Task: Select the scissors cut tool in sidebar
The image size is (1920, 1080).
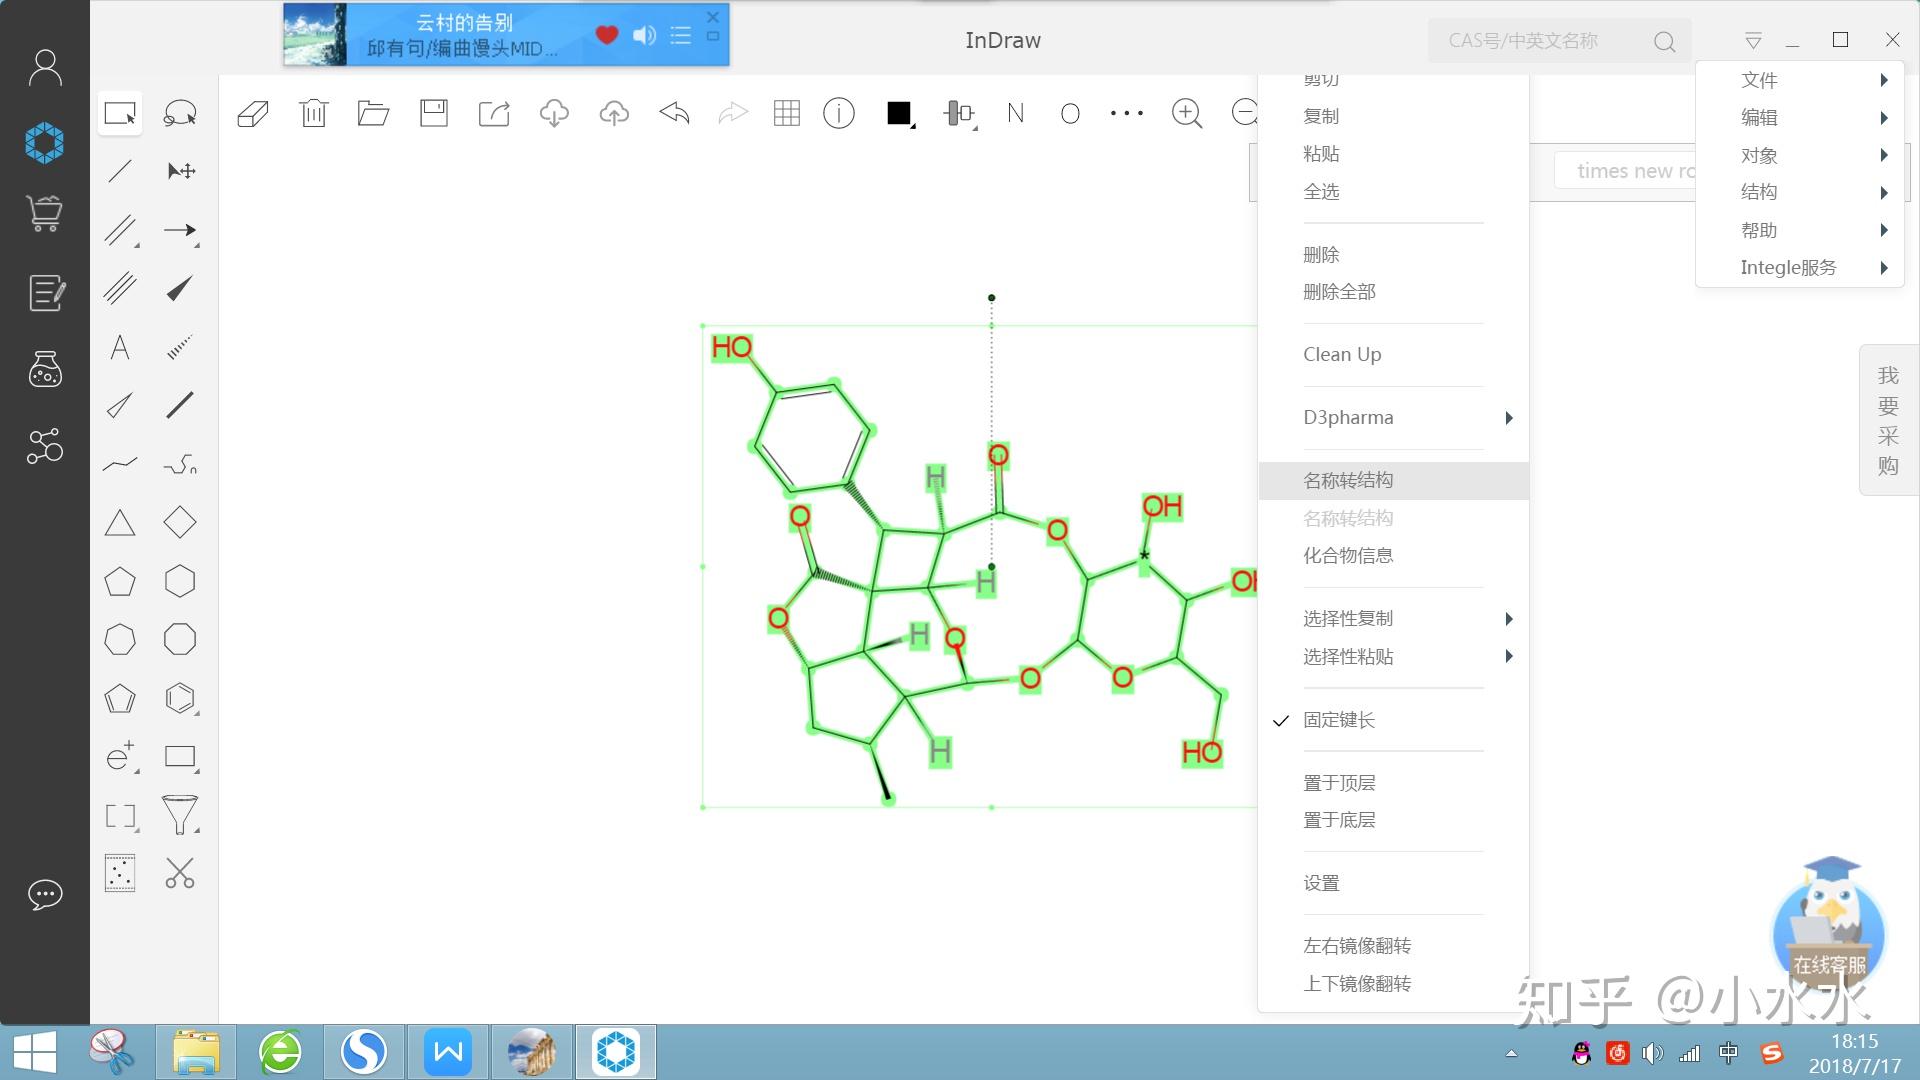Action: click(x=180, y=872)
